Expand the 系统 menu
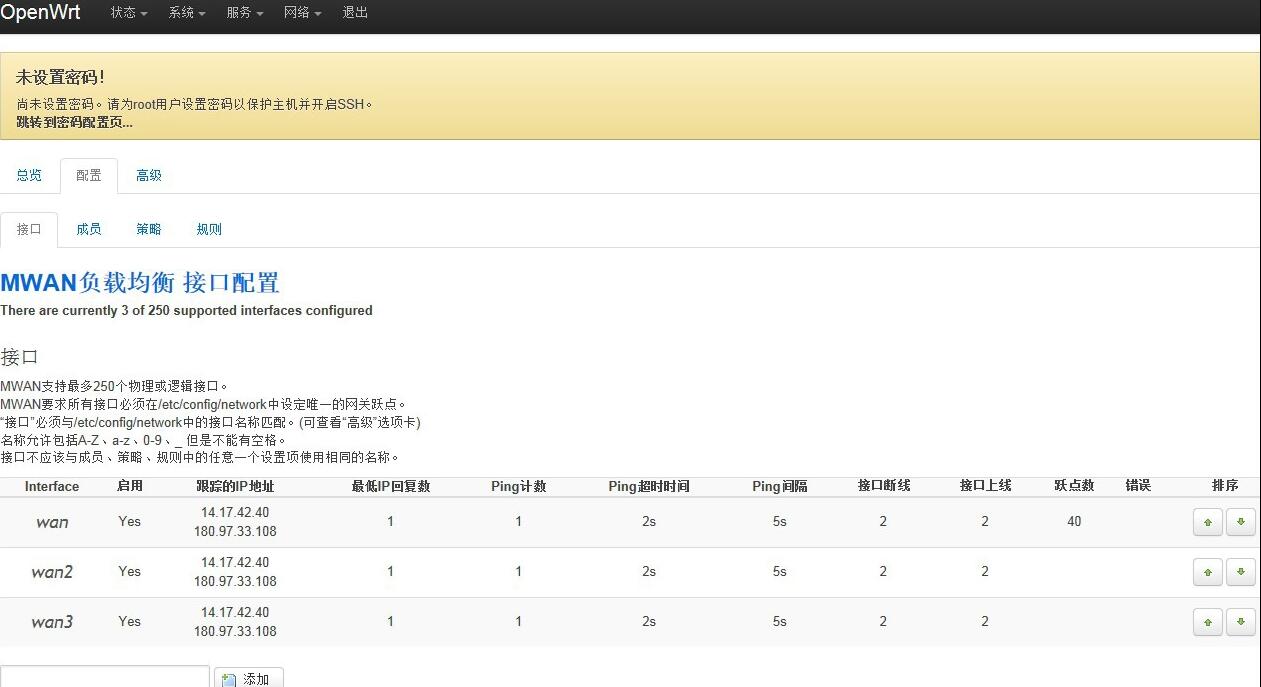 [x=186, y=13]
